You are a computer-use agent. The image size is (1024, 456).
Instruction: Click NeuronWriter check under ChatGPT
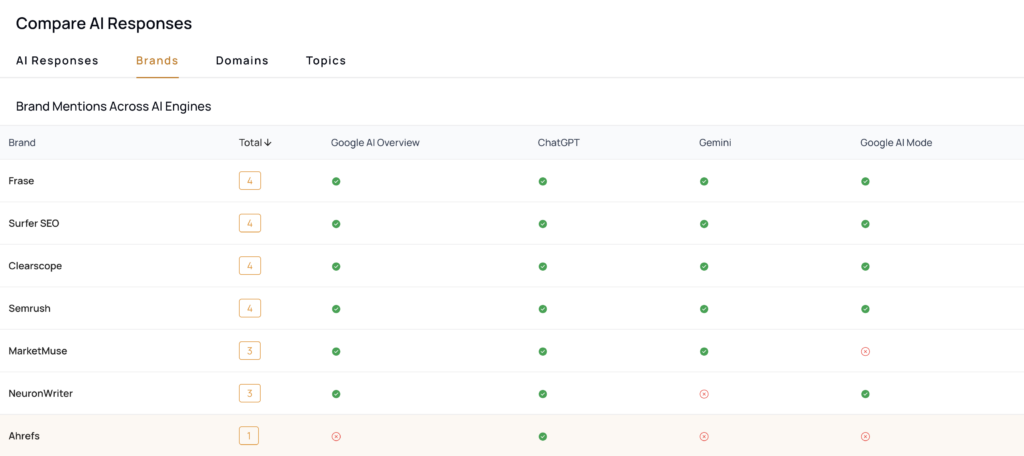pos(543,394)
